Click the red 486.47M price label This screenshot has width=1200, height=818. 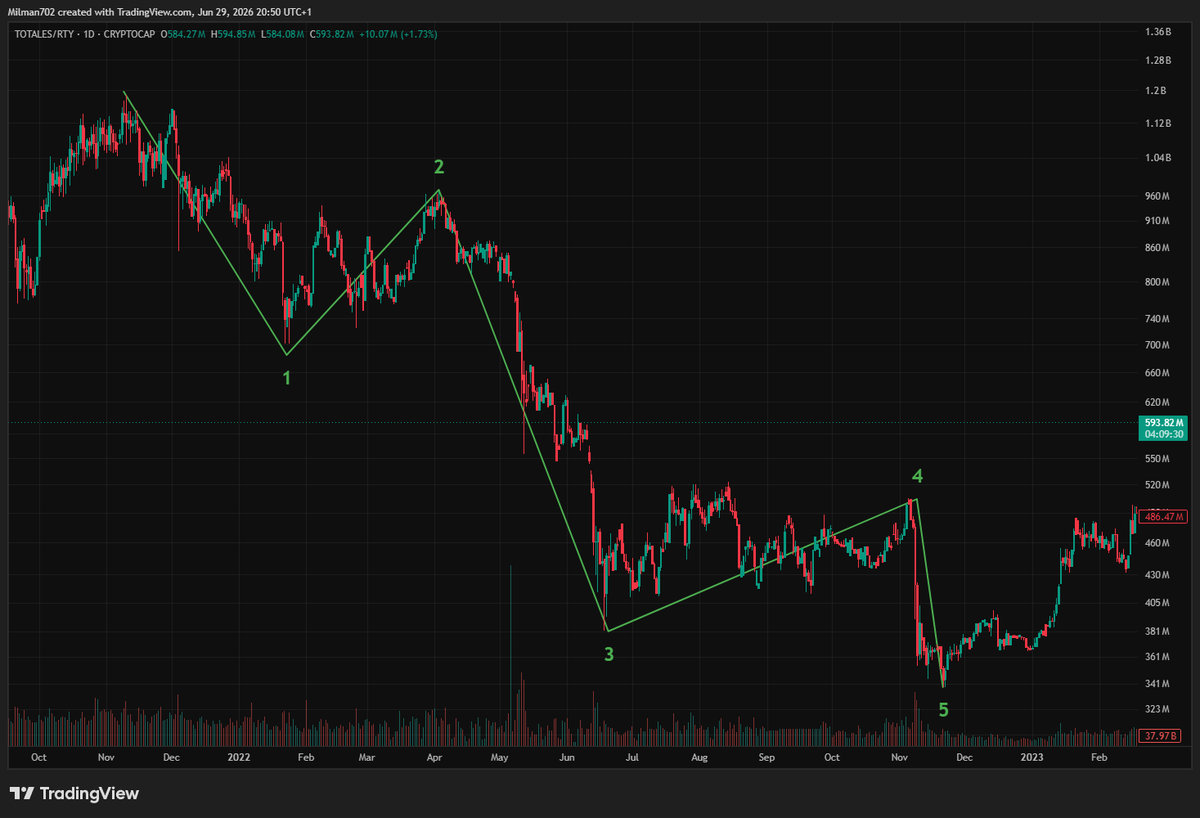coord(1164,517)
